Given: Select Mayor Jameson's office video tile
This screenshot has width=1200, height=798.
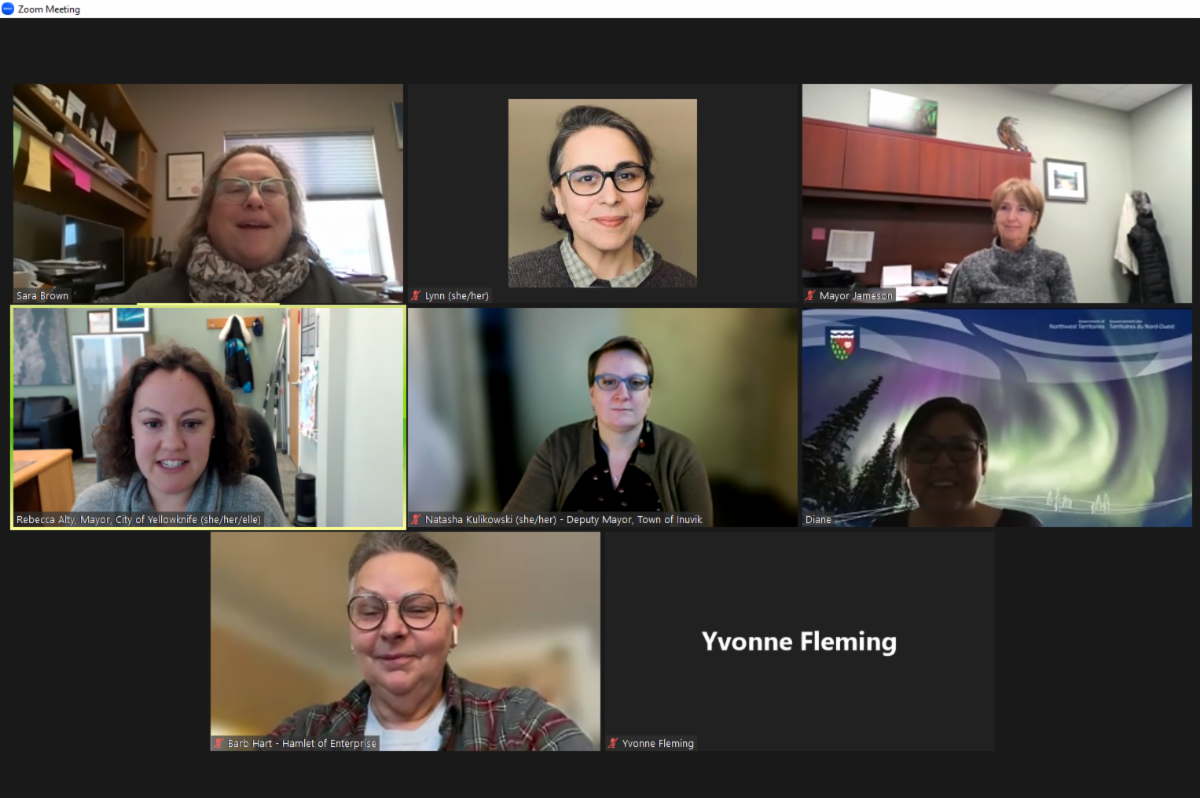Looking at the screenshot, I should 997,193.
